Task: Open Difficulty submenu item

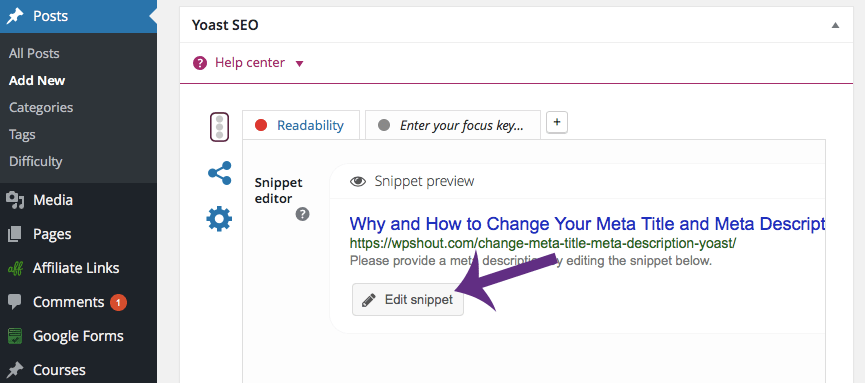Action: coord(35,162)
